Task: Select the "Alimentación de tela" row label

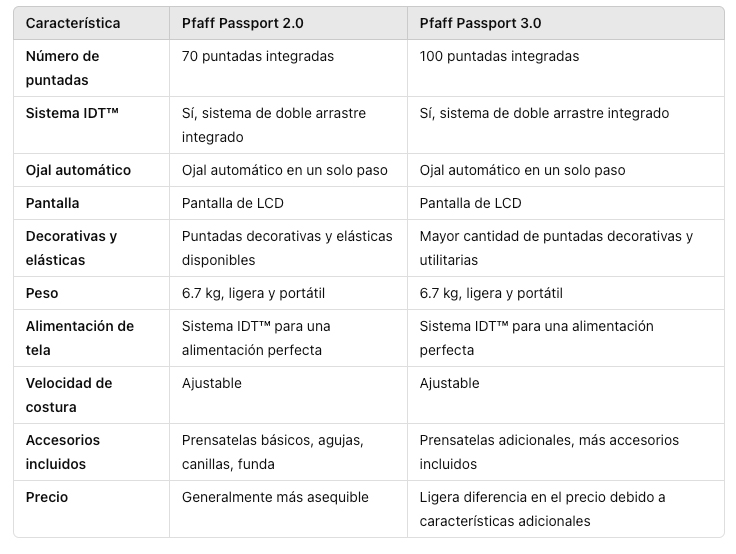Action: pyautogui.click(x=79, y=338)
